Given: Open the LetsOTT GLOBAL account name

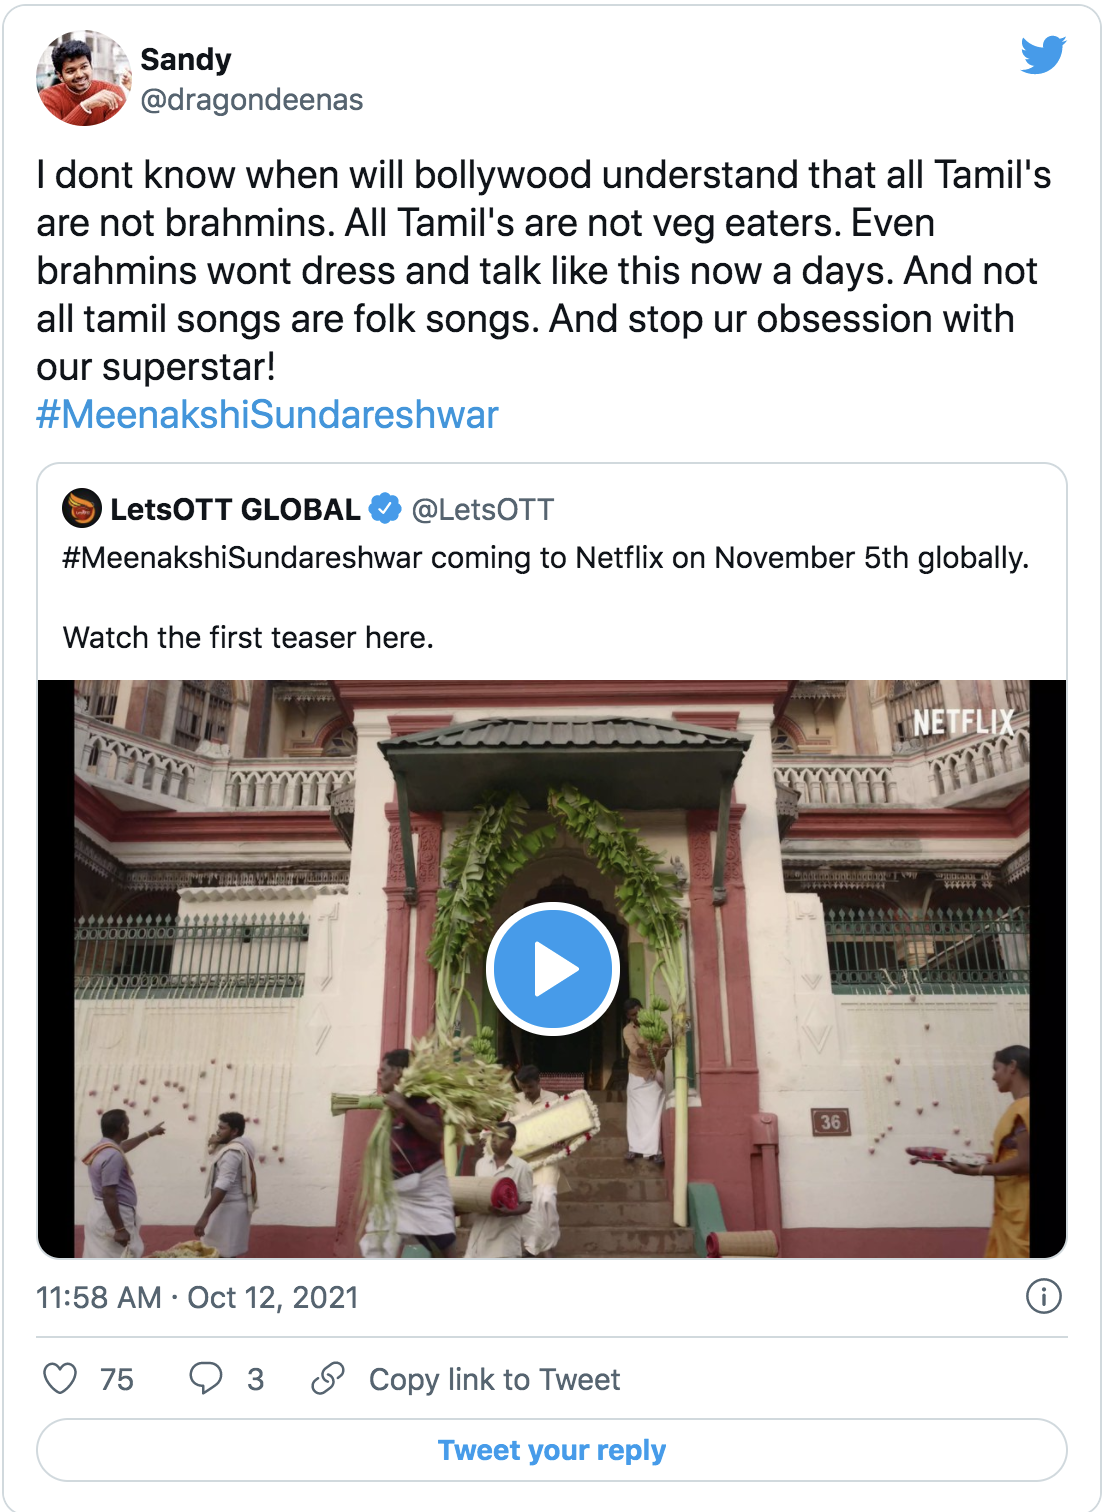Looking at the screenshot, I should (x=235, y=510).
